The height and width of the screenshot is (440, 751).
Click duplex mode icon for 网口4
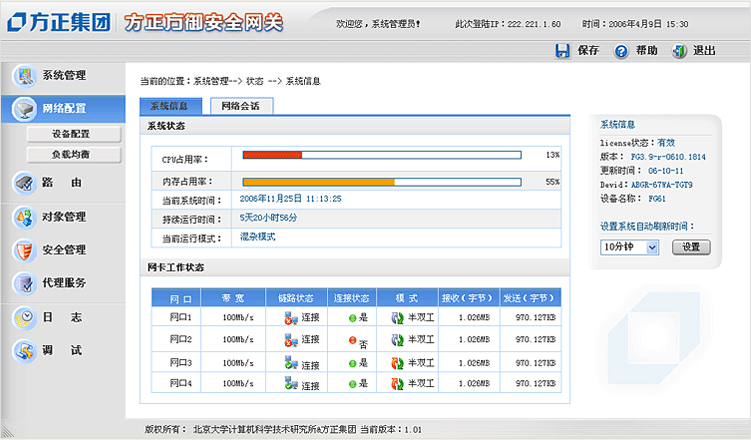click(x=398, y=384)
